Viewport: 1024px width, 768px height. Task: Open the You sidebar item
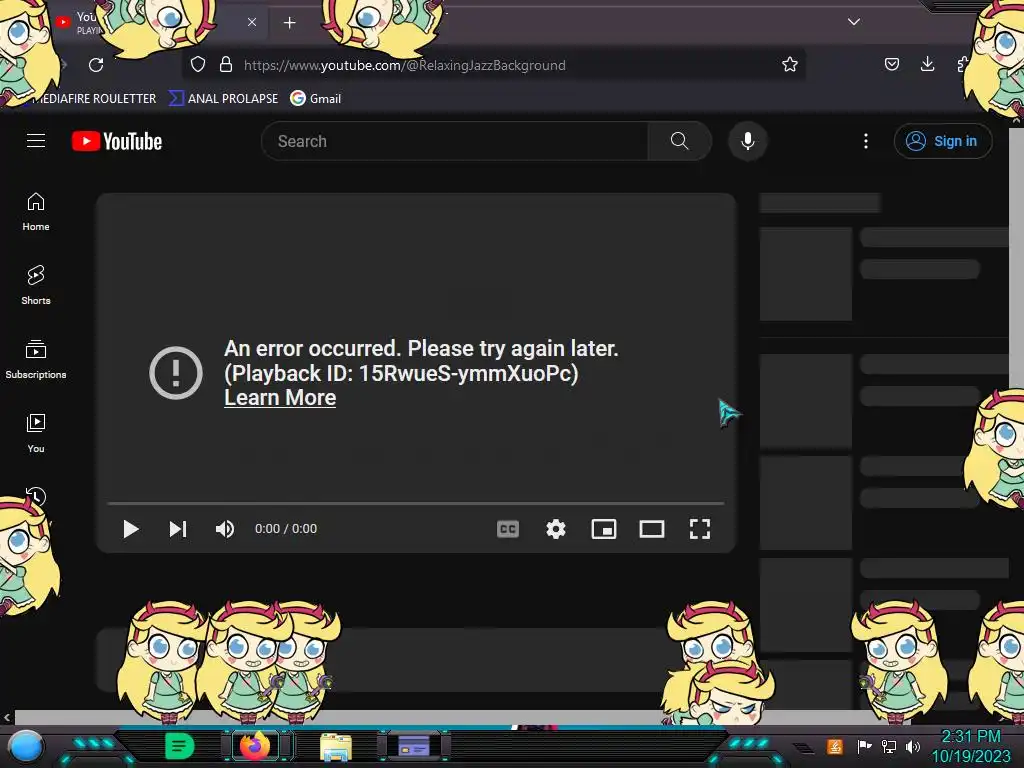click(x=36, y=434)
